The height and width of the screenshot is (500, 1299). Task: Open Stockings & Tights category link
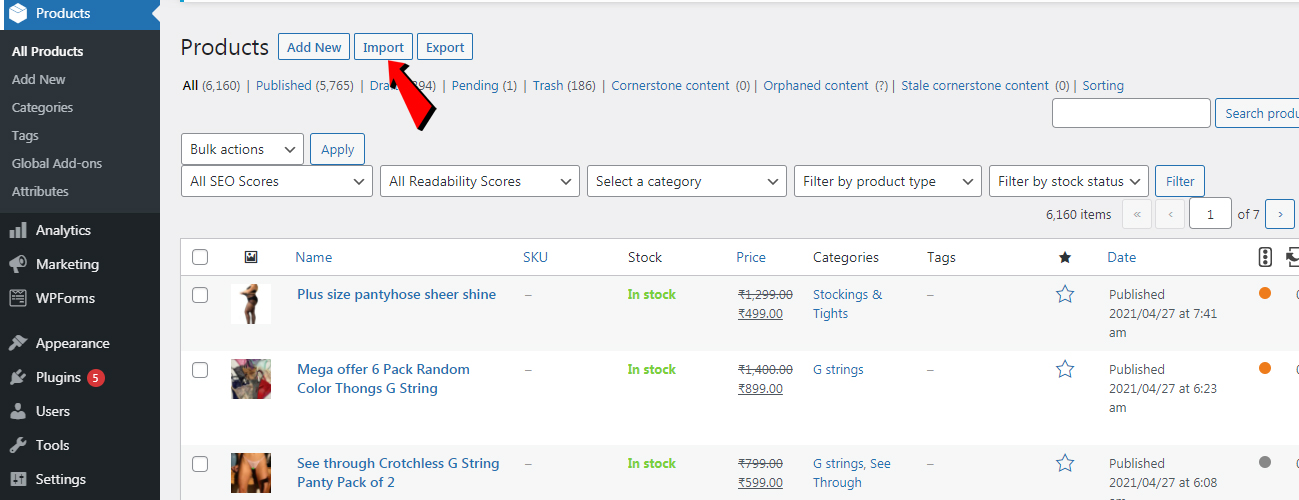(x=847, y=304)
